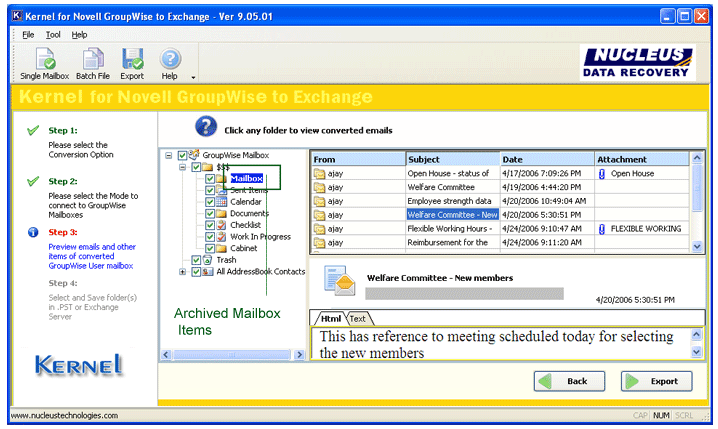Screen dimensions: 718x429
Task: Click the Work In Progress icon
Action: (x=221, y=237)
